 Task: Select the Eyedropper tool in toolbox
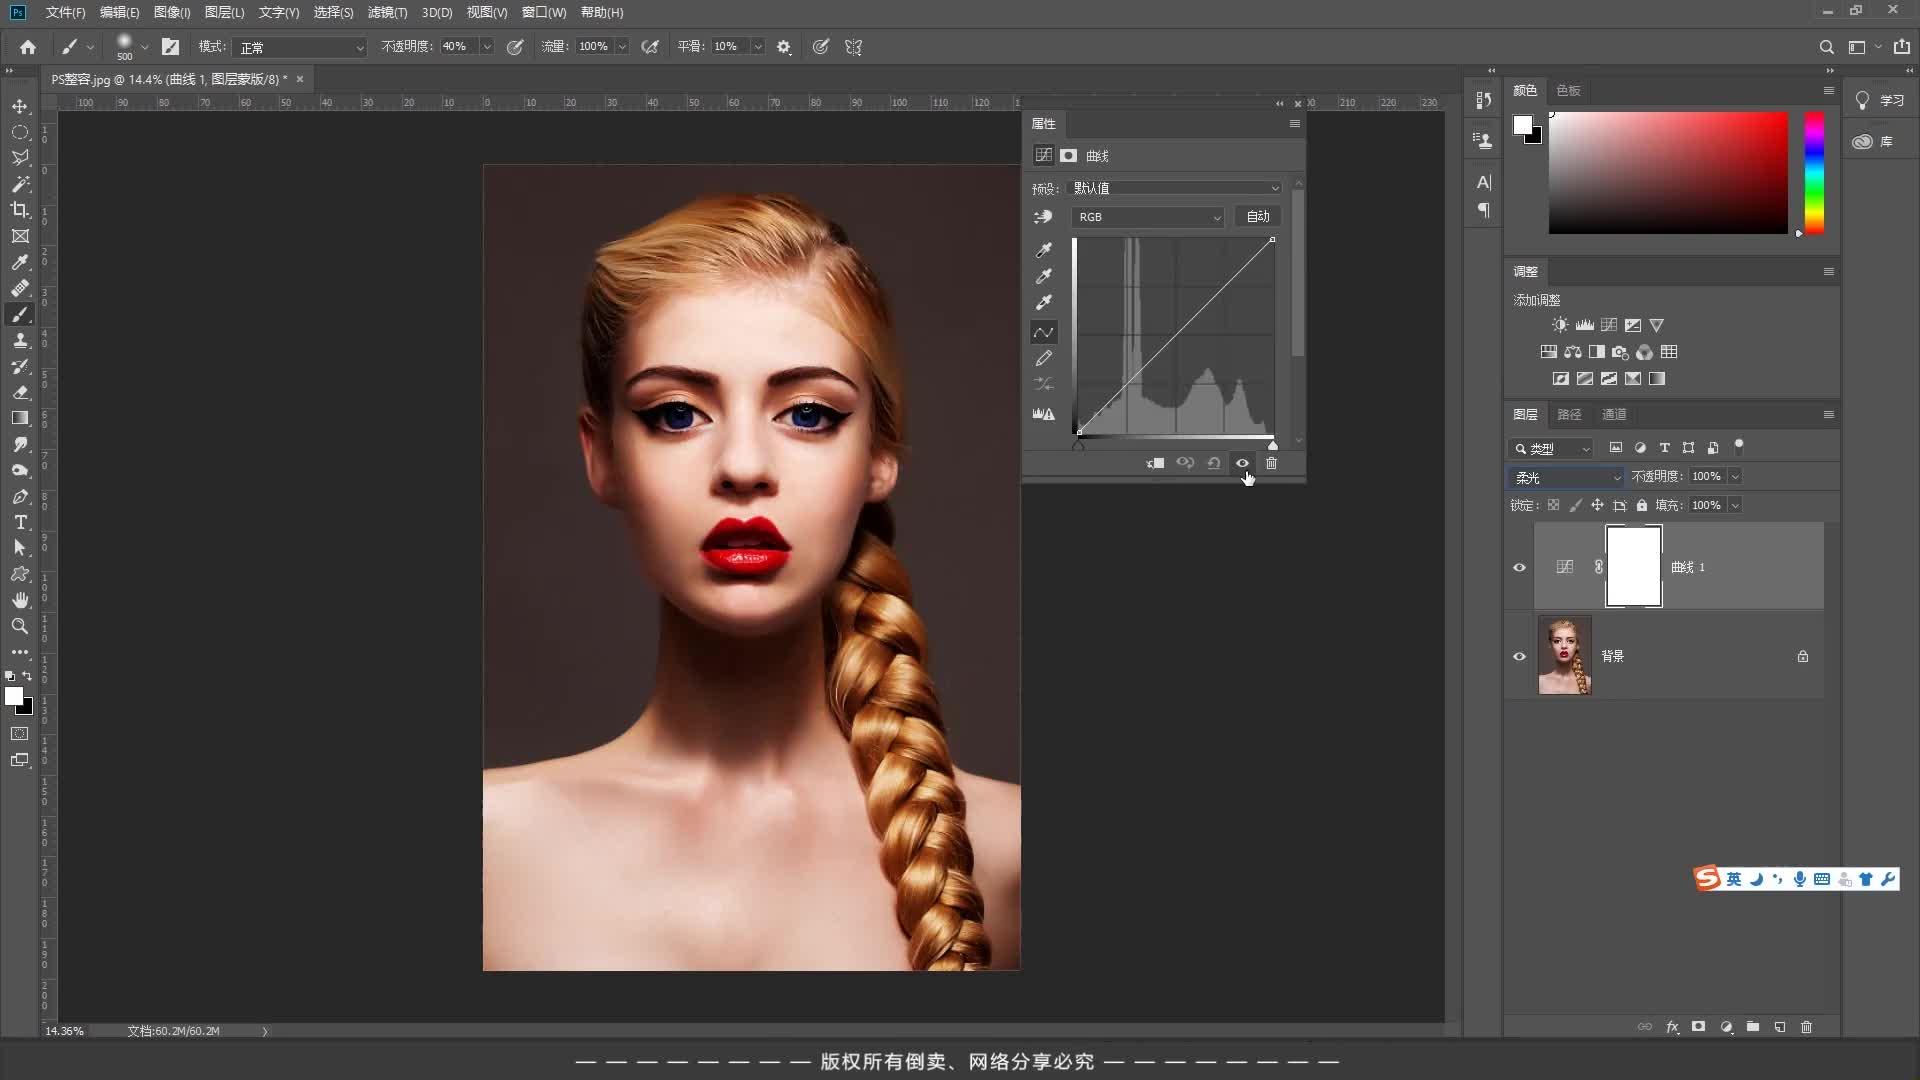20,262
